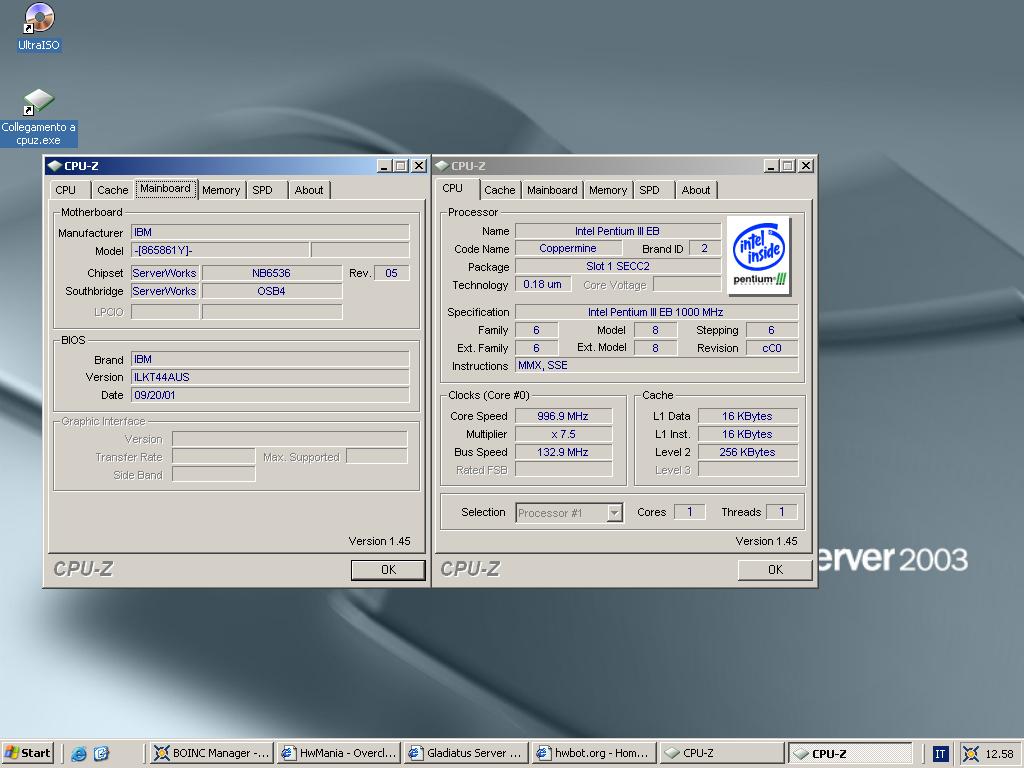The width and height of the screenshot is (1024, 768).
Task: Expand the Processor #1 selection dropdown
Action: click(x=614, y=513)
